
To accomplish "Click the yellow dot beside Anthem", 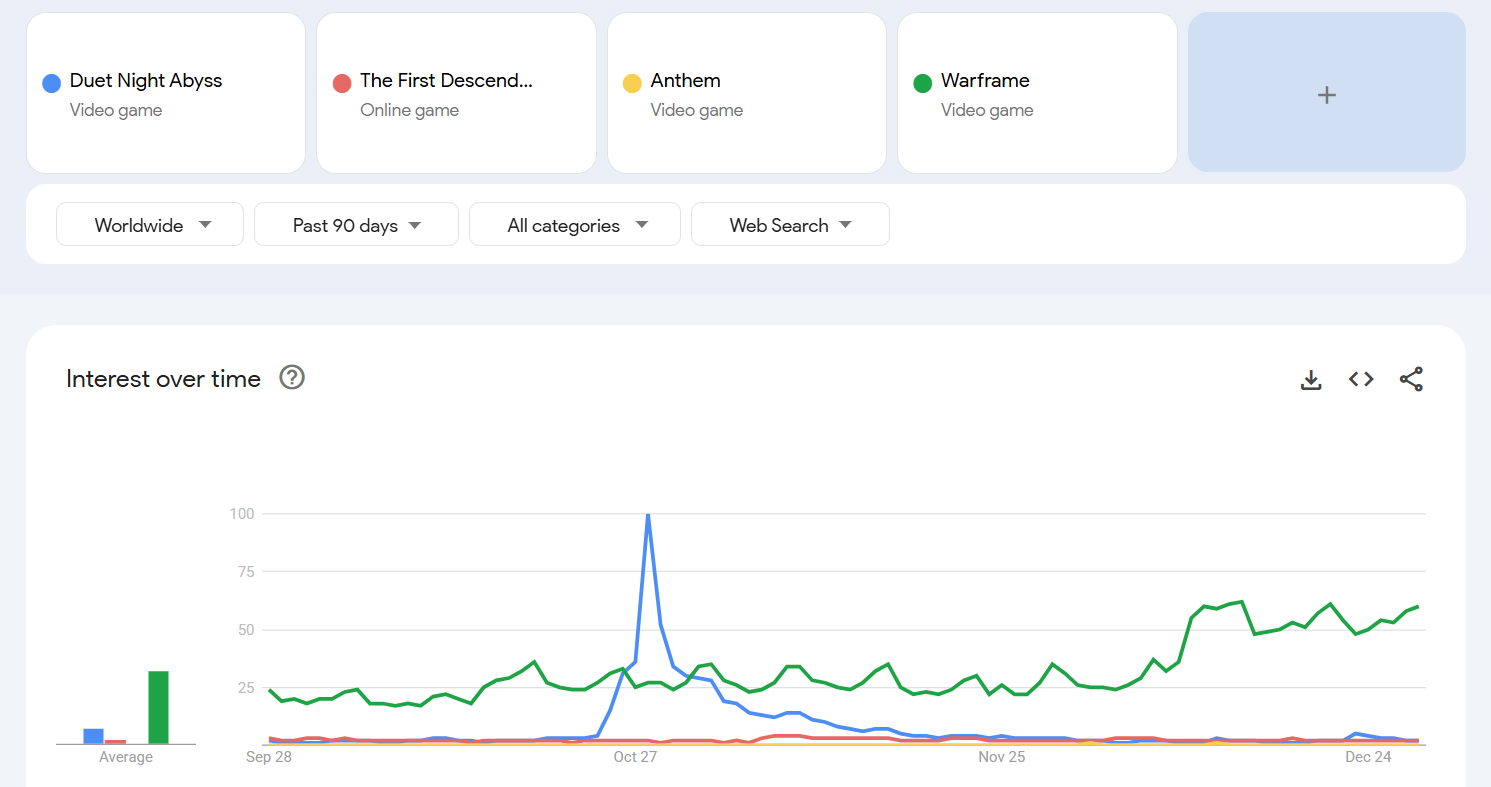I will click(632, 83).
